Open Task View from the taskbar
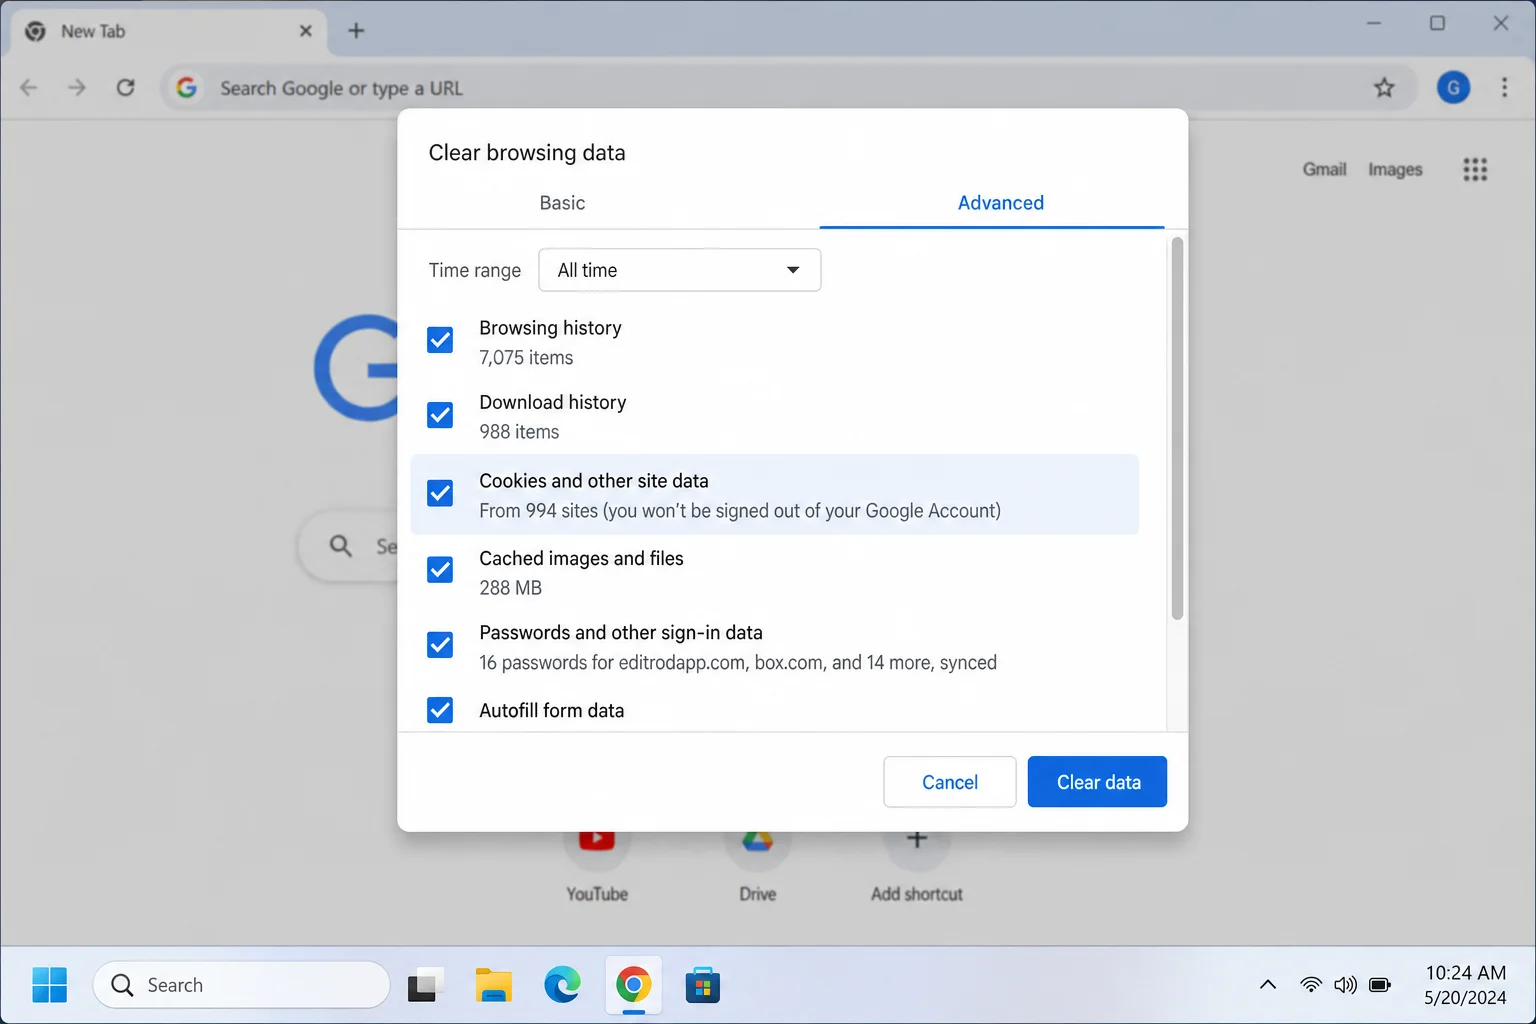The image size is (1536, 1024). pyautogui.click(x=425, y=986)
